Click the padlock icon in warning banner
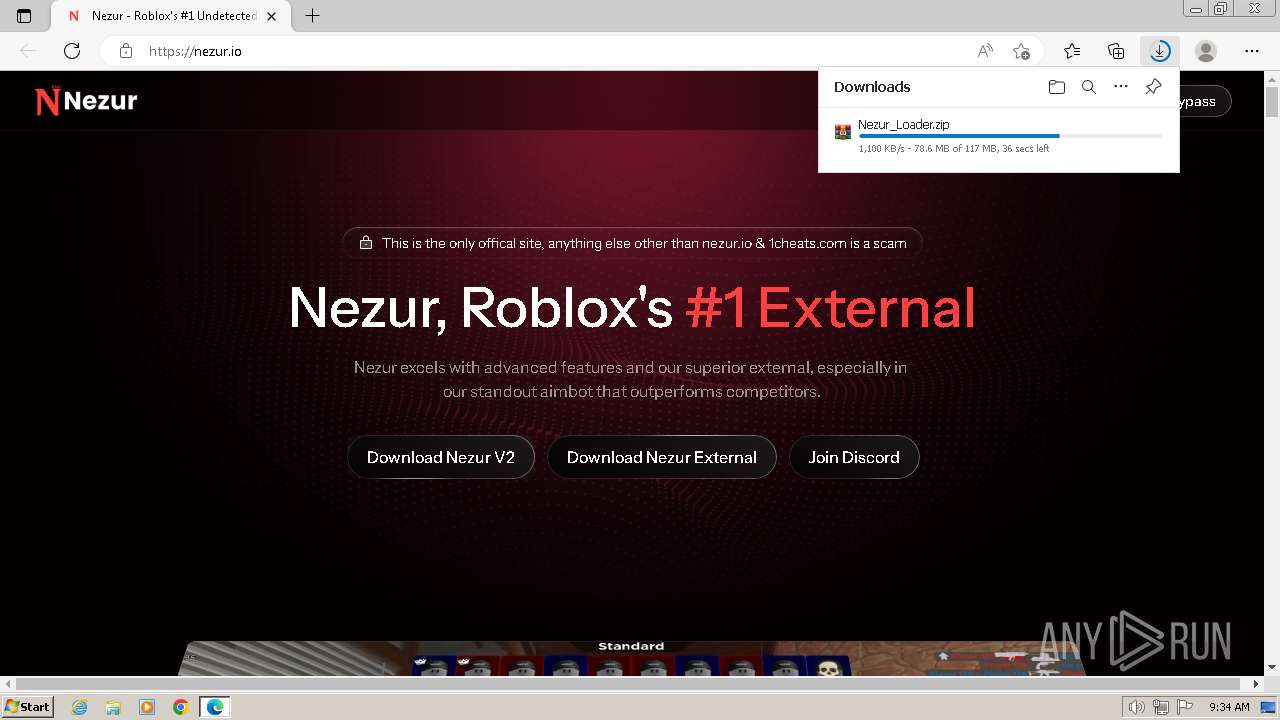Image resolution: width=1280 pixels, height=720 pixels. coord(366,243)
